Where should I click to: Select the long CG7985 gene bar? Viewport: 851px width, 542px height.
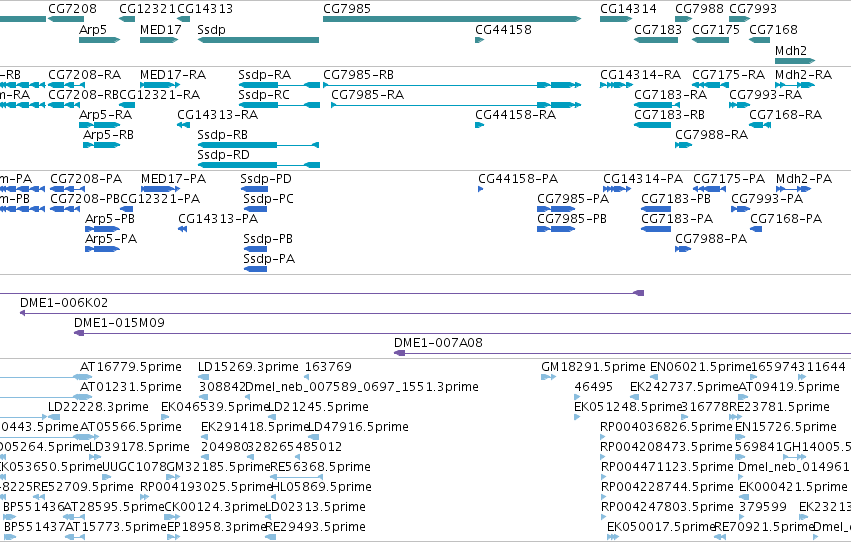click(452, 19)
